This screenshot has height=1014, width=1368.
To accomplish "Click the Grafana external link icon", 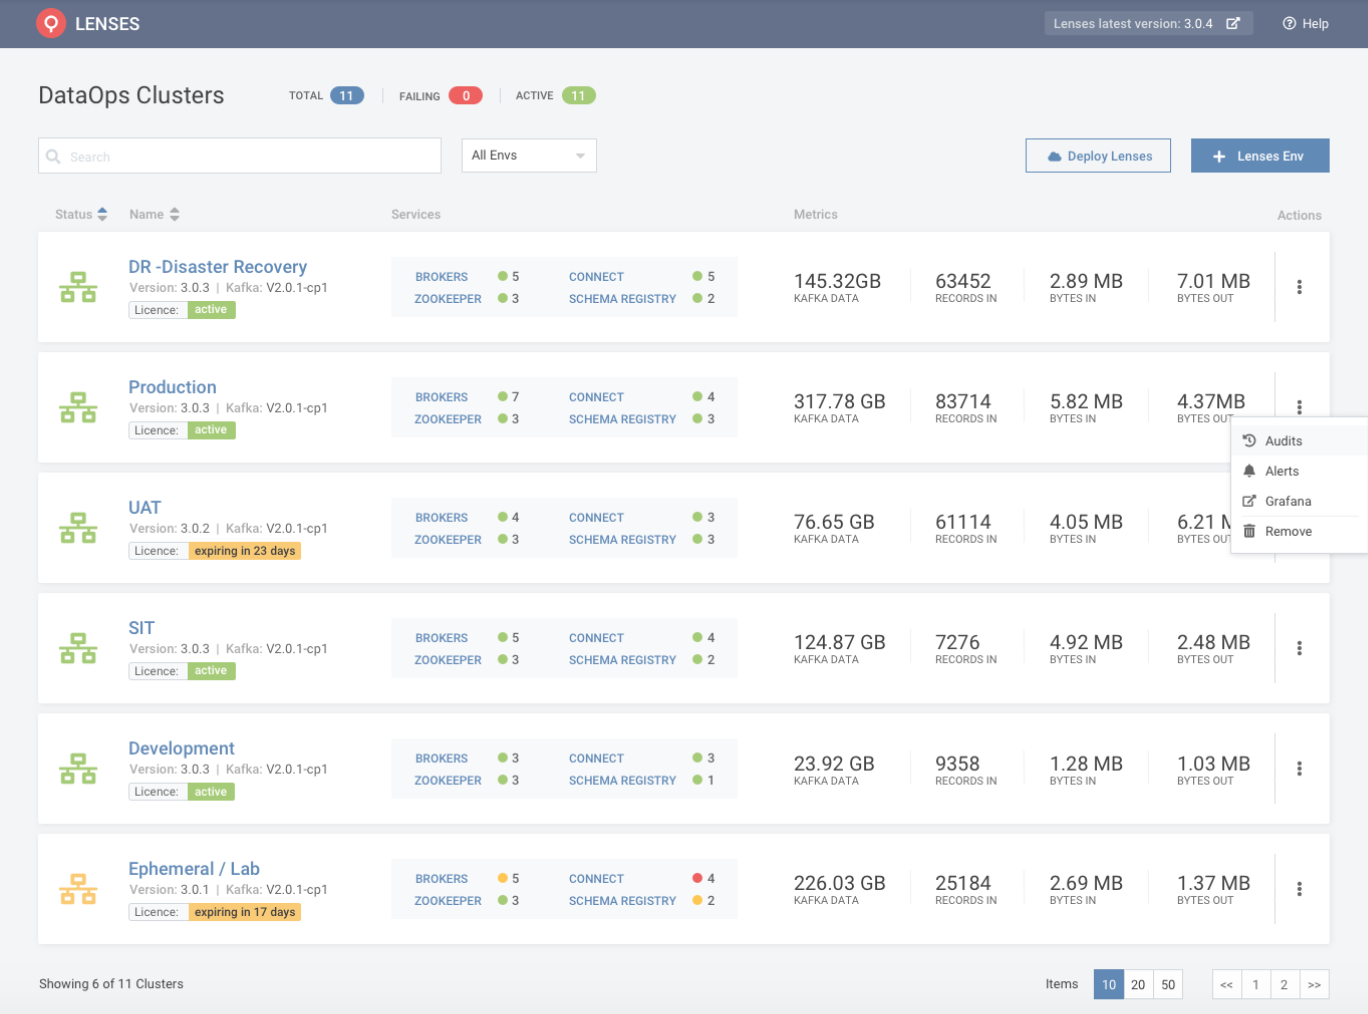I will click(1249, 501).
